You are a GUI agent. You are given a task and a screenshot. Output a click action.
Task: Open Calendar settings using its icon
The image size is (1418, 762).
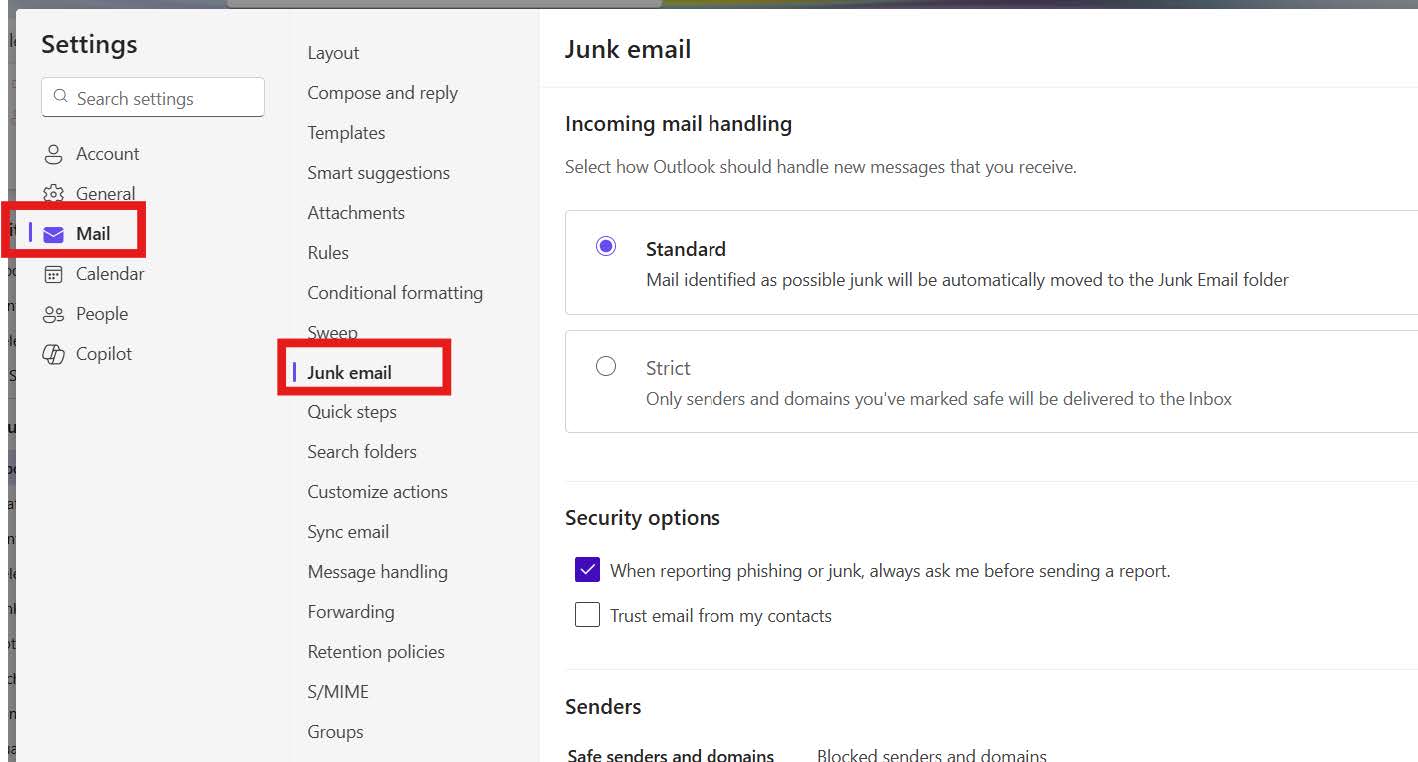tap(53, 273)
